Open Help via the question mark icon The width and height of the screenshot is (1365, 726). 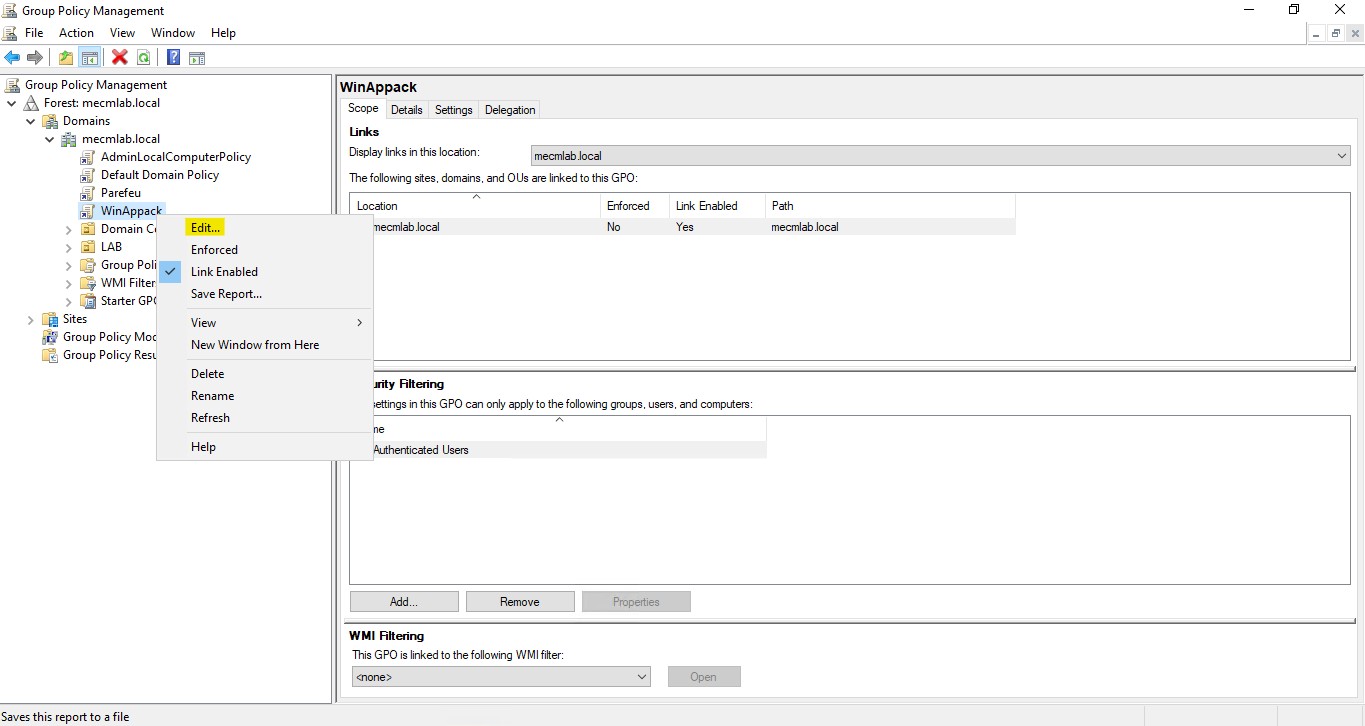tap(172, 57)
